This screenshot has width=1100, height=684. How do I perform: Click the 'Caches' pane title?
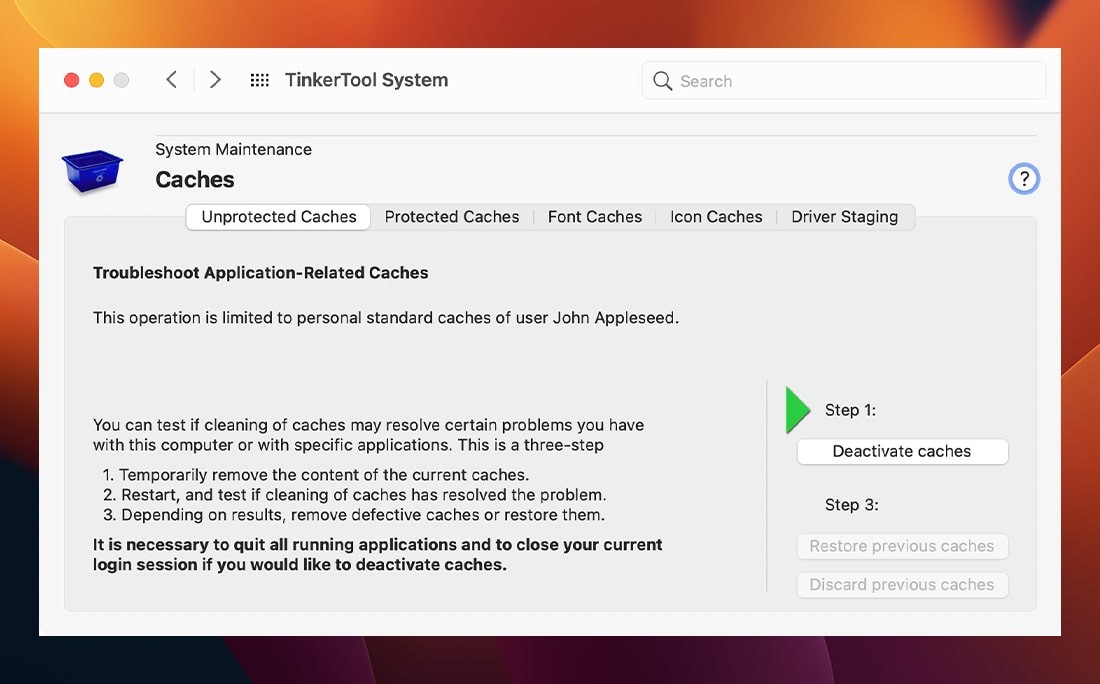(x=195, y=180)
